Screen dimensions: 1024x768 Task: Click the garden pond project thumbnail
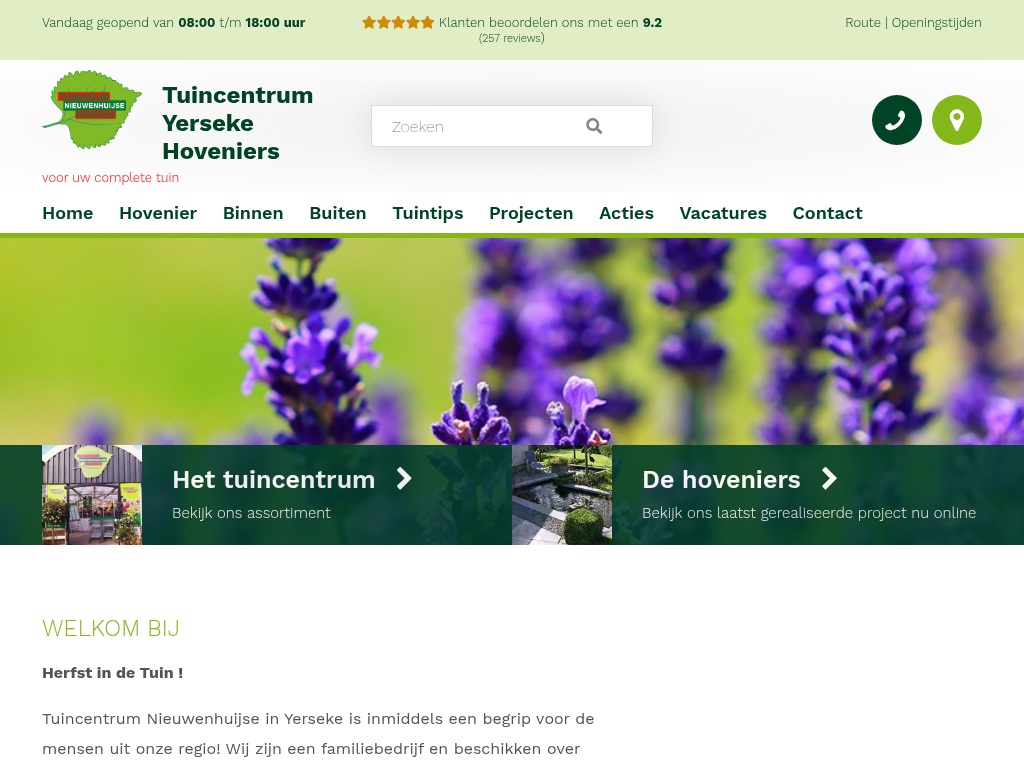[562, 495]
